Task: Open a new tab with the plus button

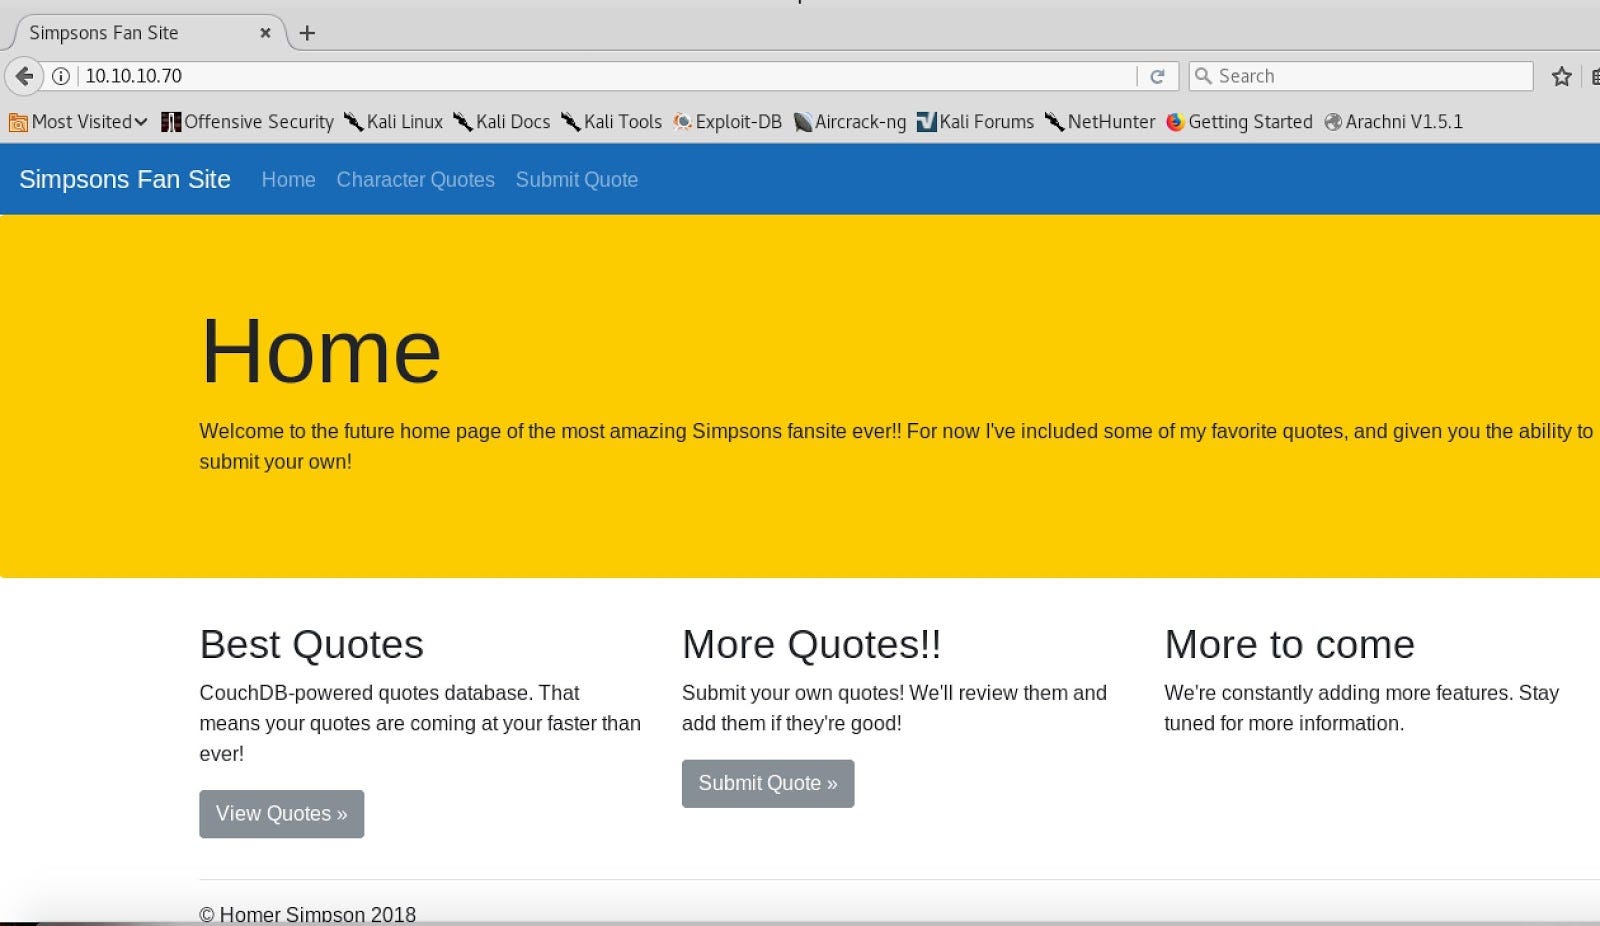Action: pyautogui.click(x=307, y=33)
